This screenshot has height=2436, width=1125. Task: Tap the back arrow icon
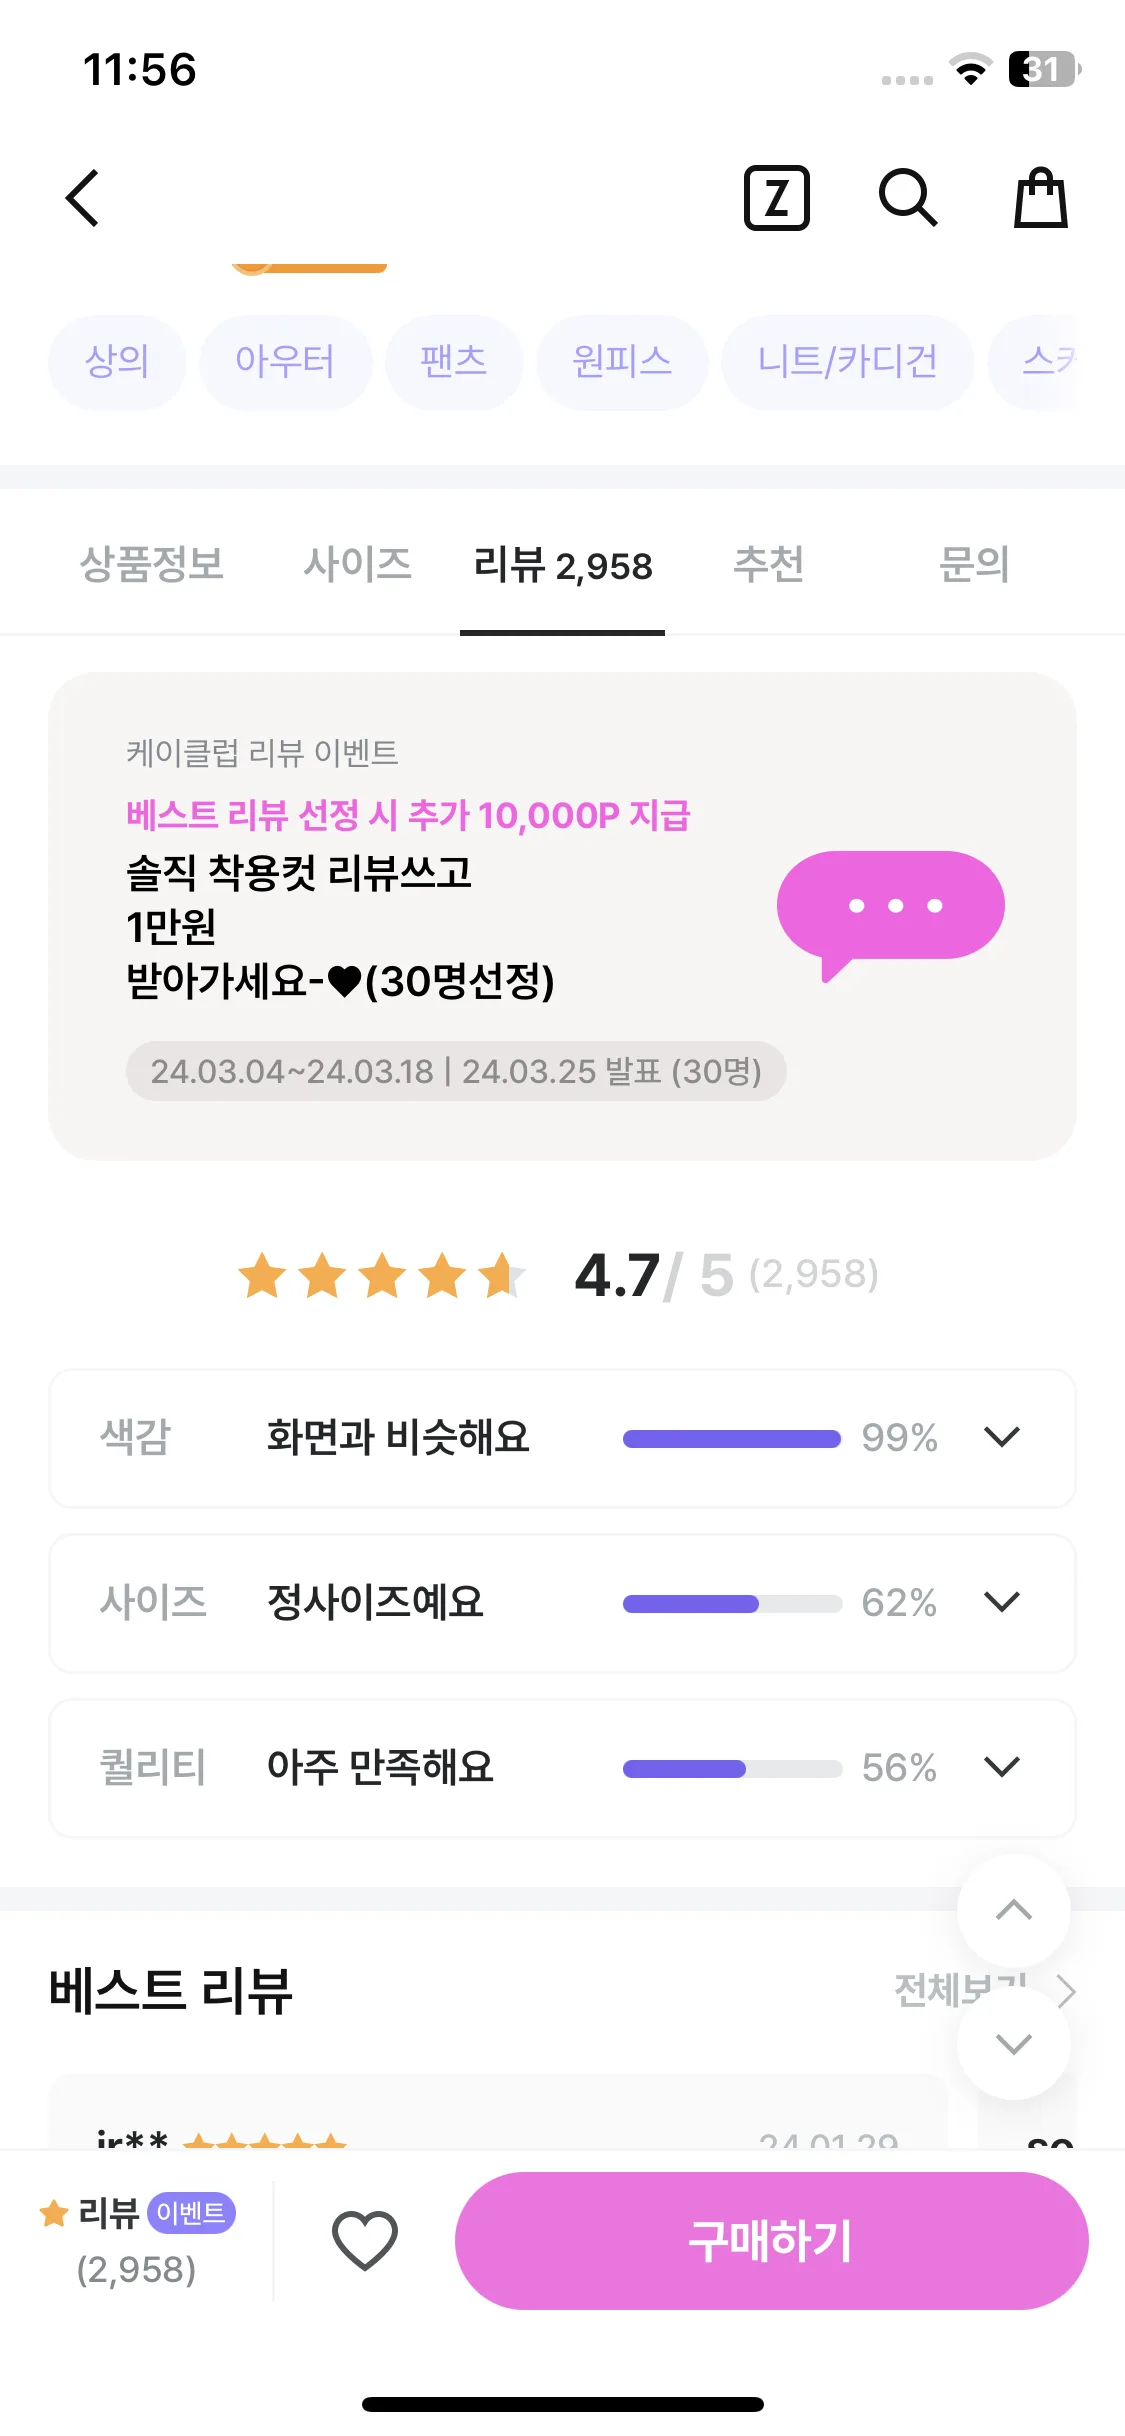pyautogui.click(x=83, y=198)
